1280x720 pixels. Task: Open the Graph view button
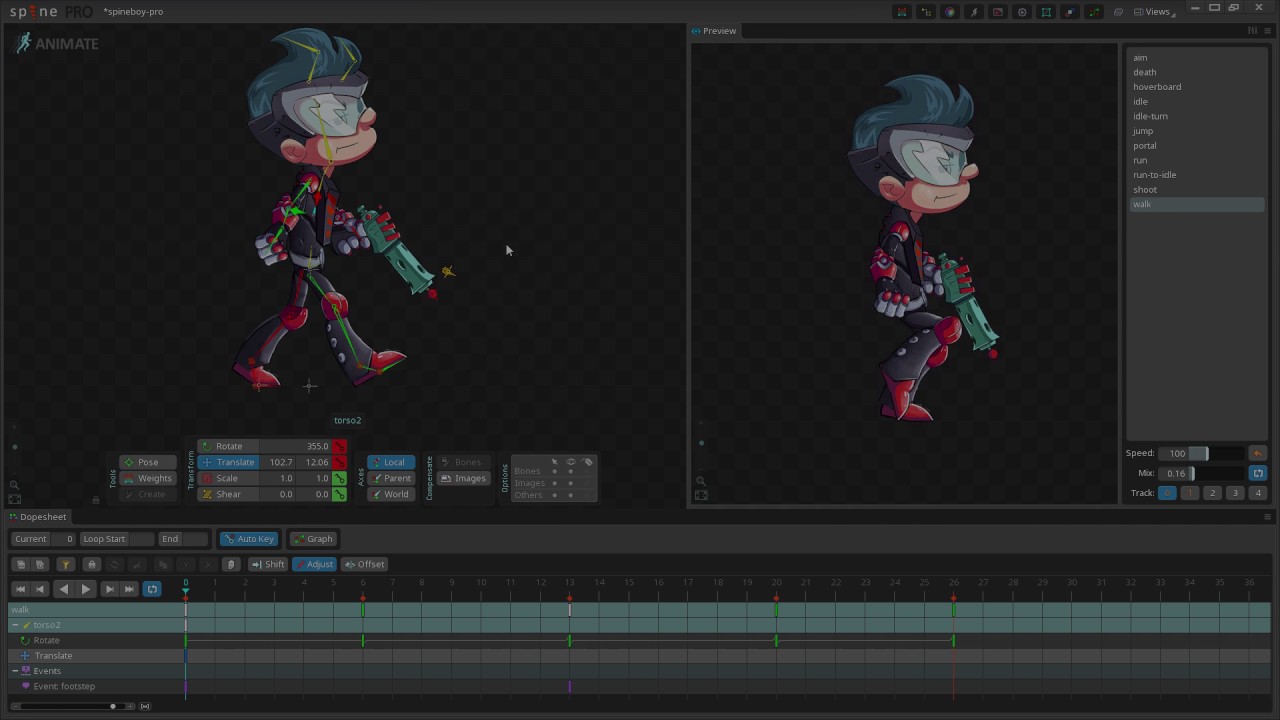tap(312, 539)
